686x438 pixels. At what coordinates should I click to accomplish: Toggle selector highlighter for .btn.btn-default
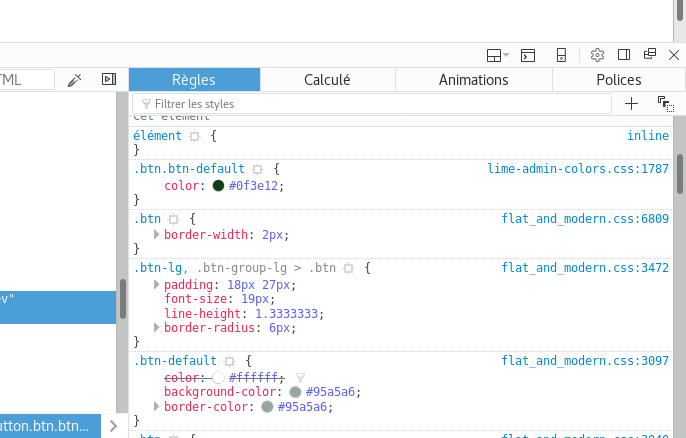(257, 170)
